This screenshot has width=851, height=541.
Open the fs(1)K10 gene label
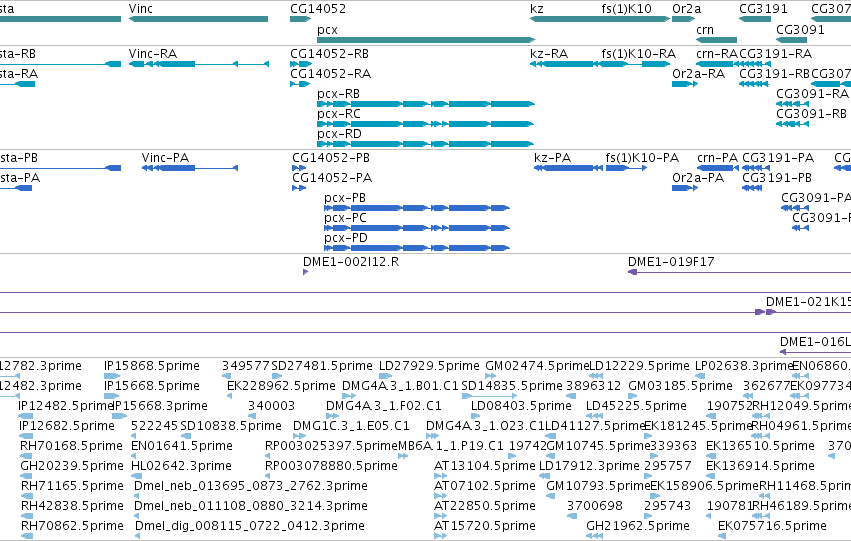coord(626,9)
